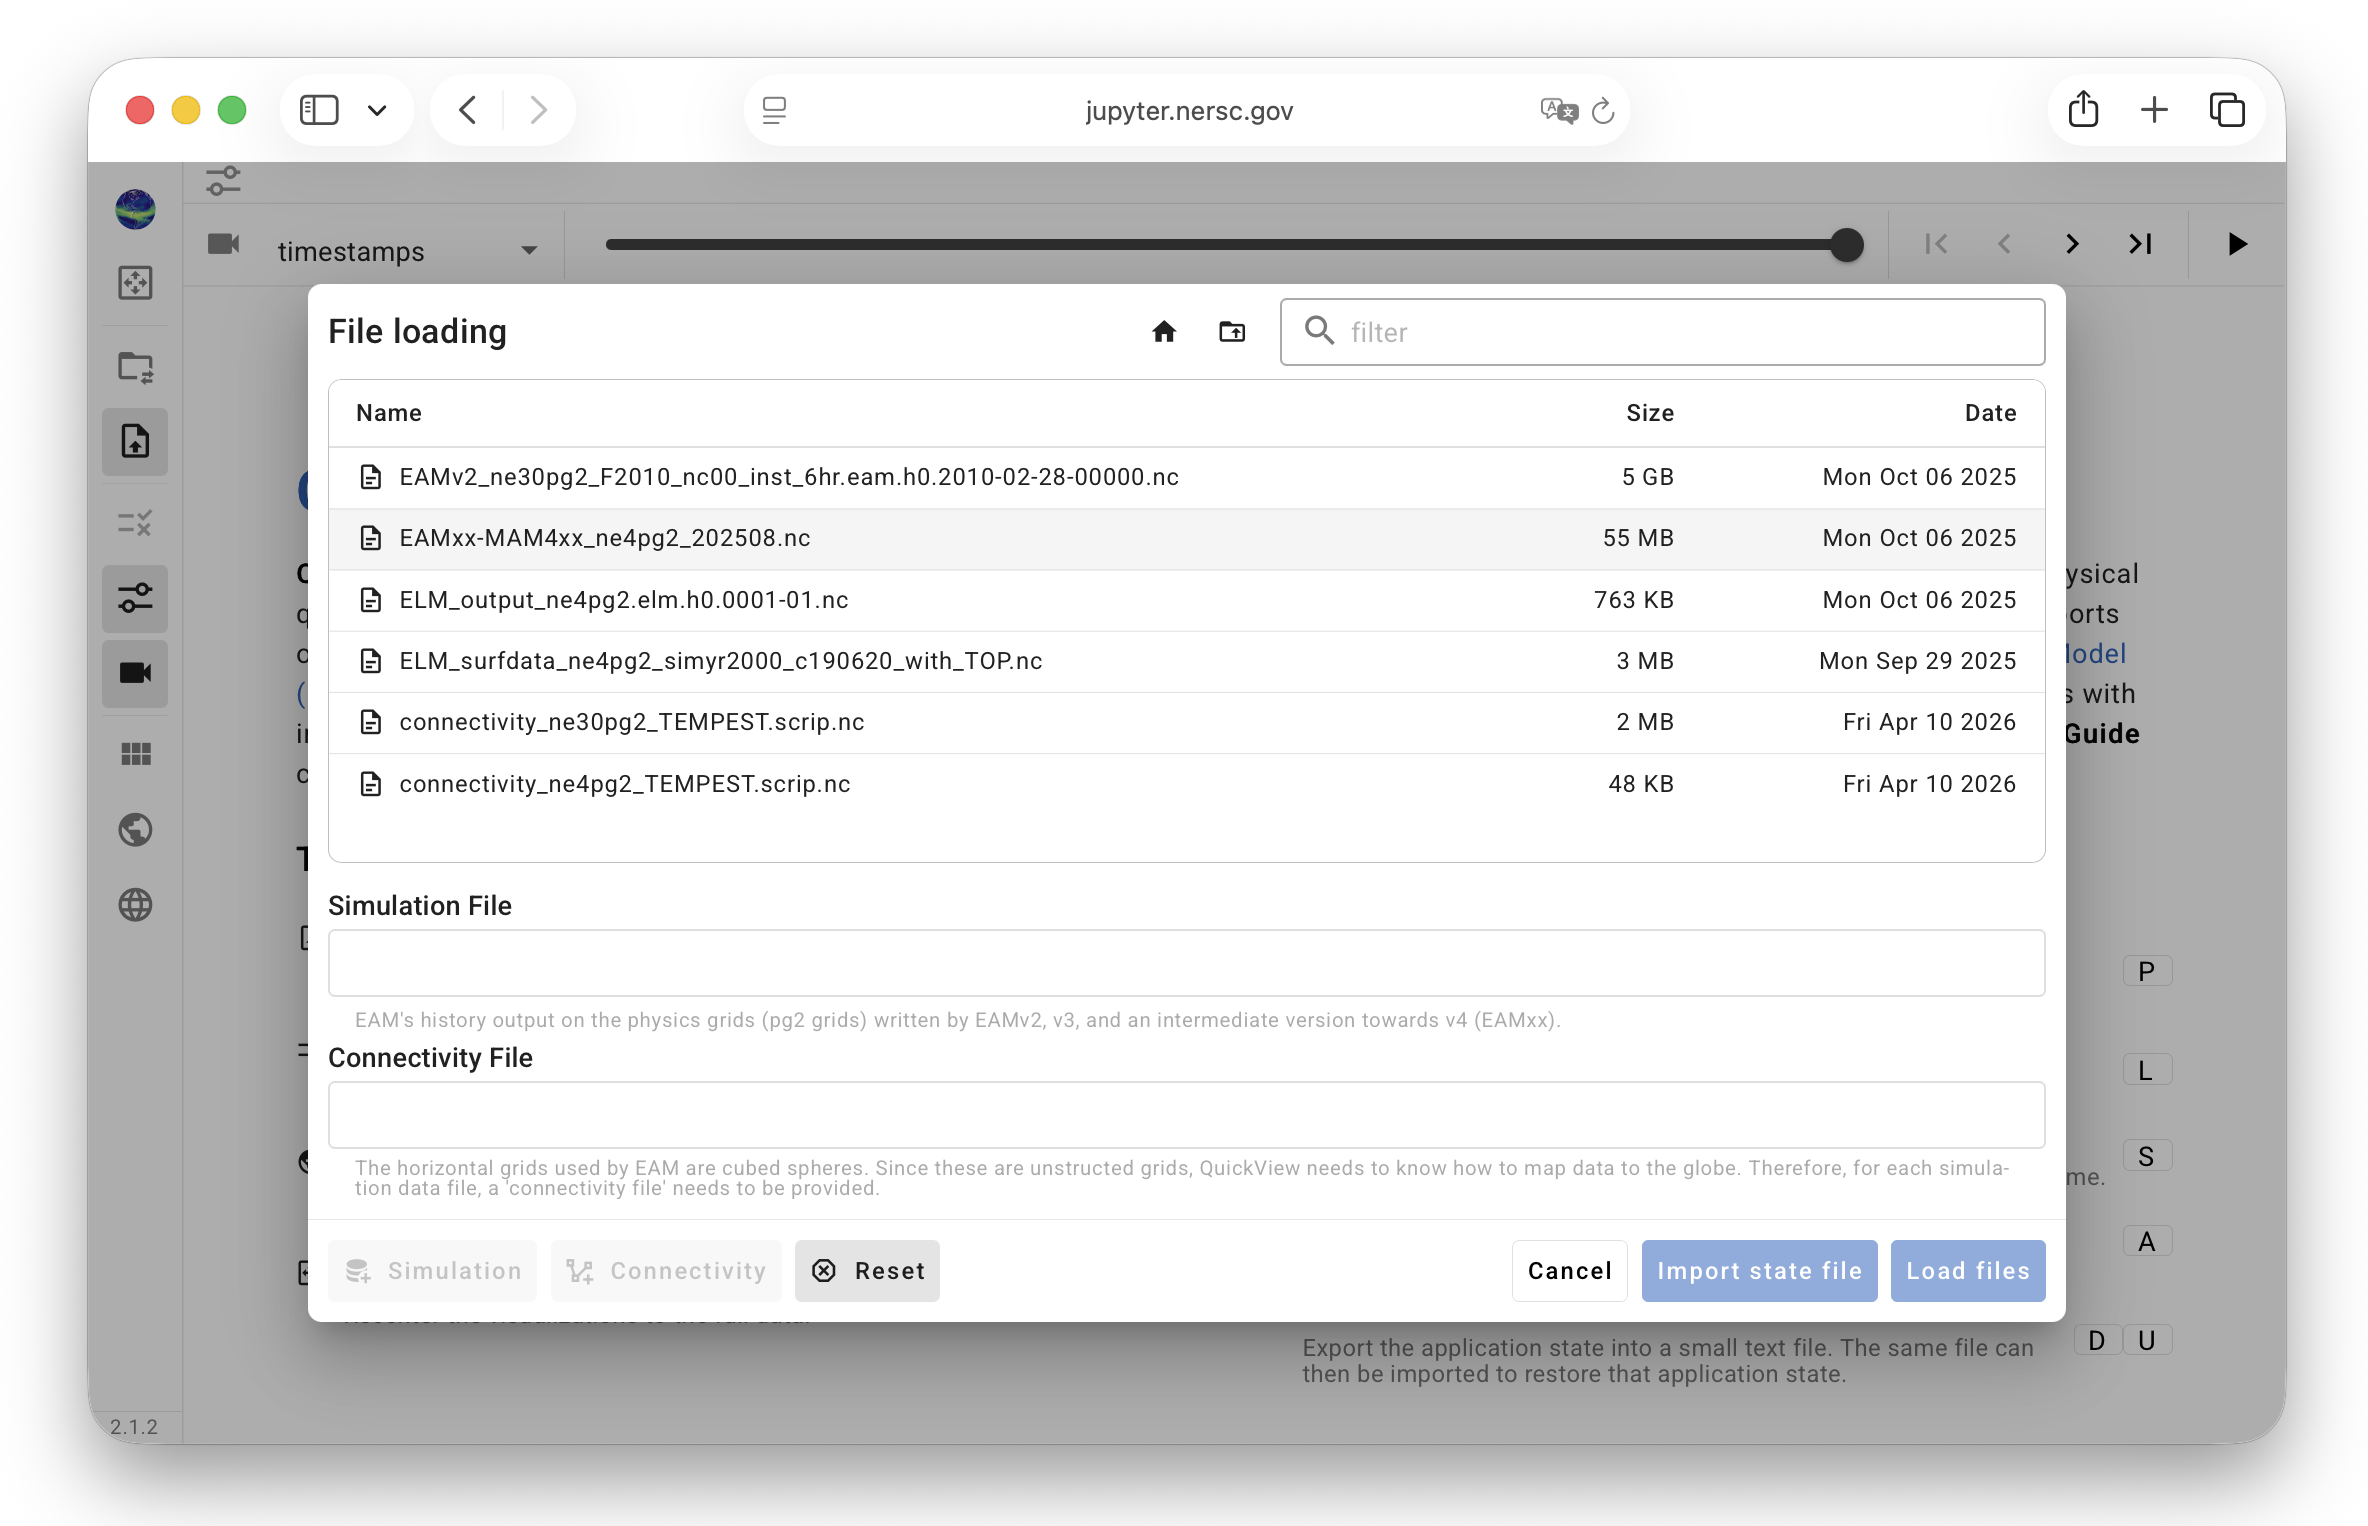Click the parent folder icon beside home
Image resolution: width=2368 pixels, height=1526 pixels.
tap(1231, 331)
